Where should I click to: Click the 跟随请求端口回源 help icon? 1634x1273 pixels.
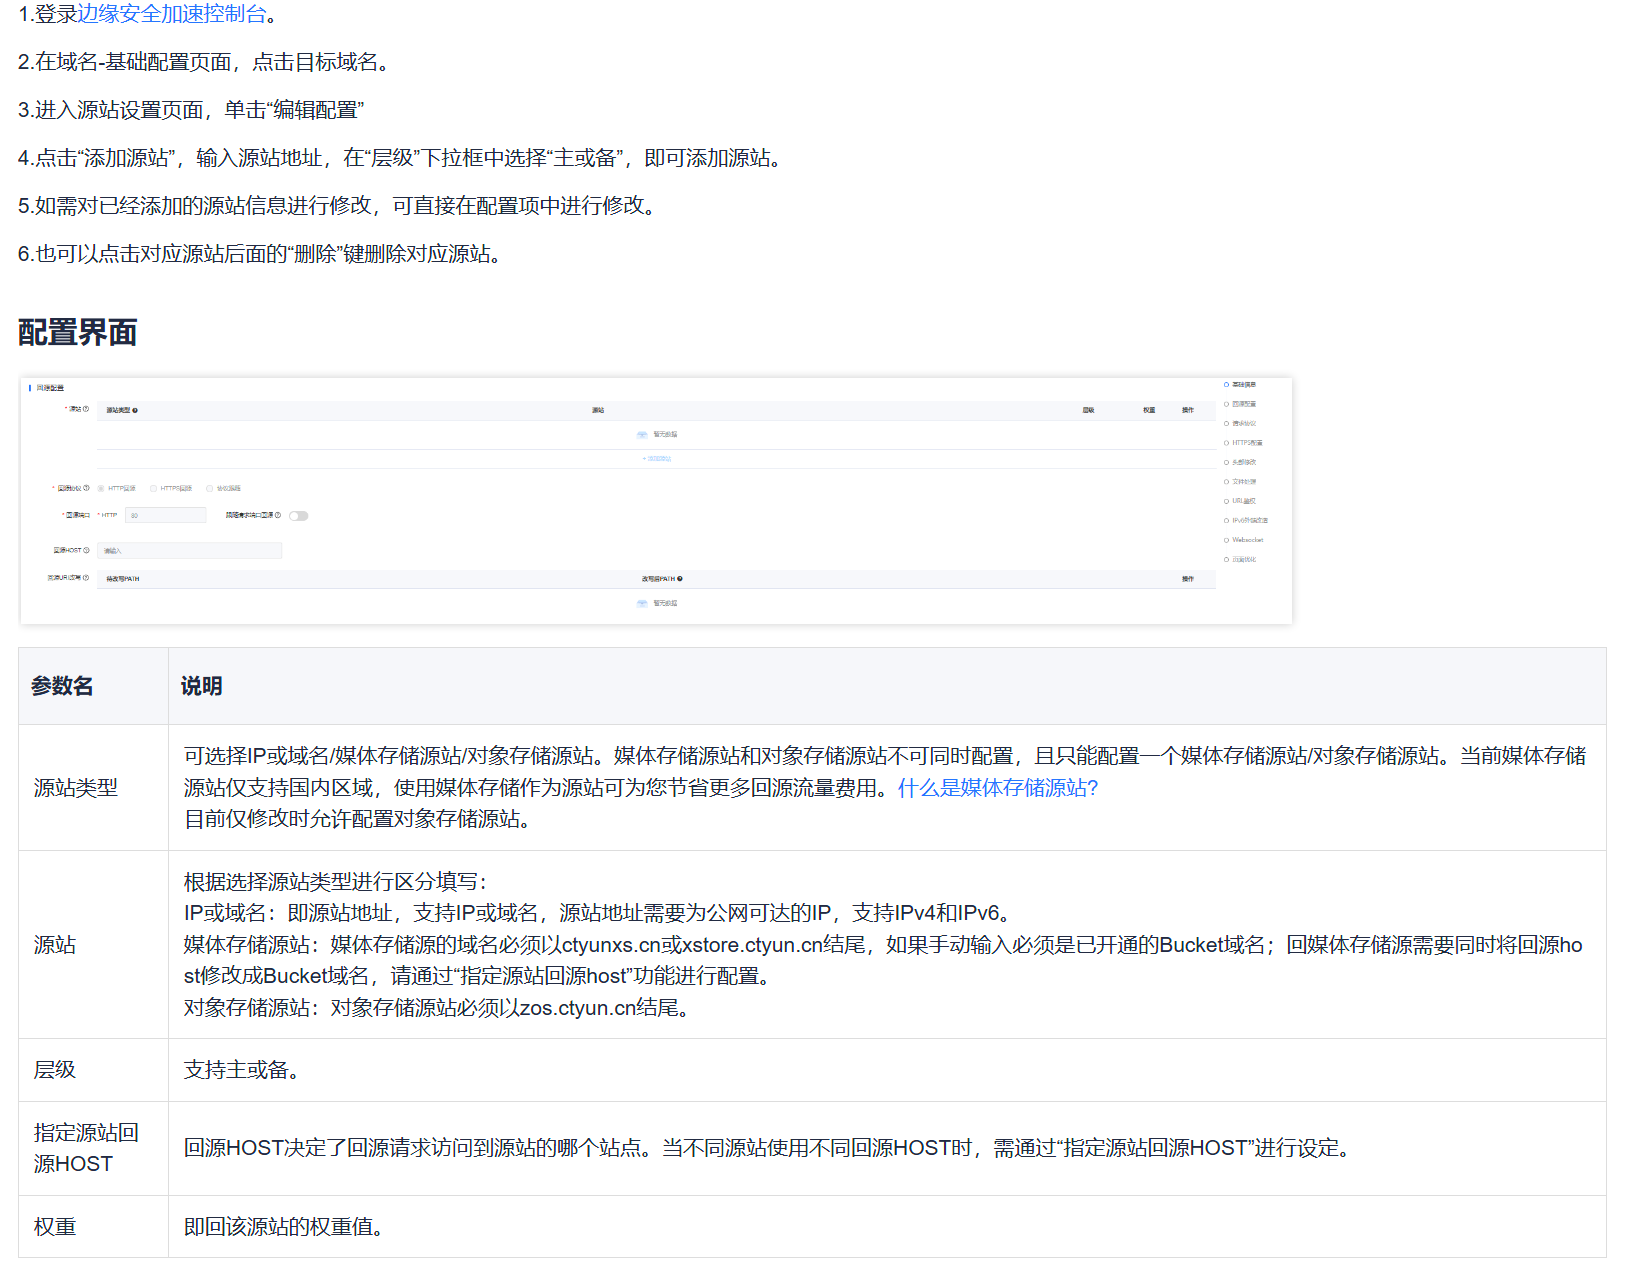point(279,515)
